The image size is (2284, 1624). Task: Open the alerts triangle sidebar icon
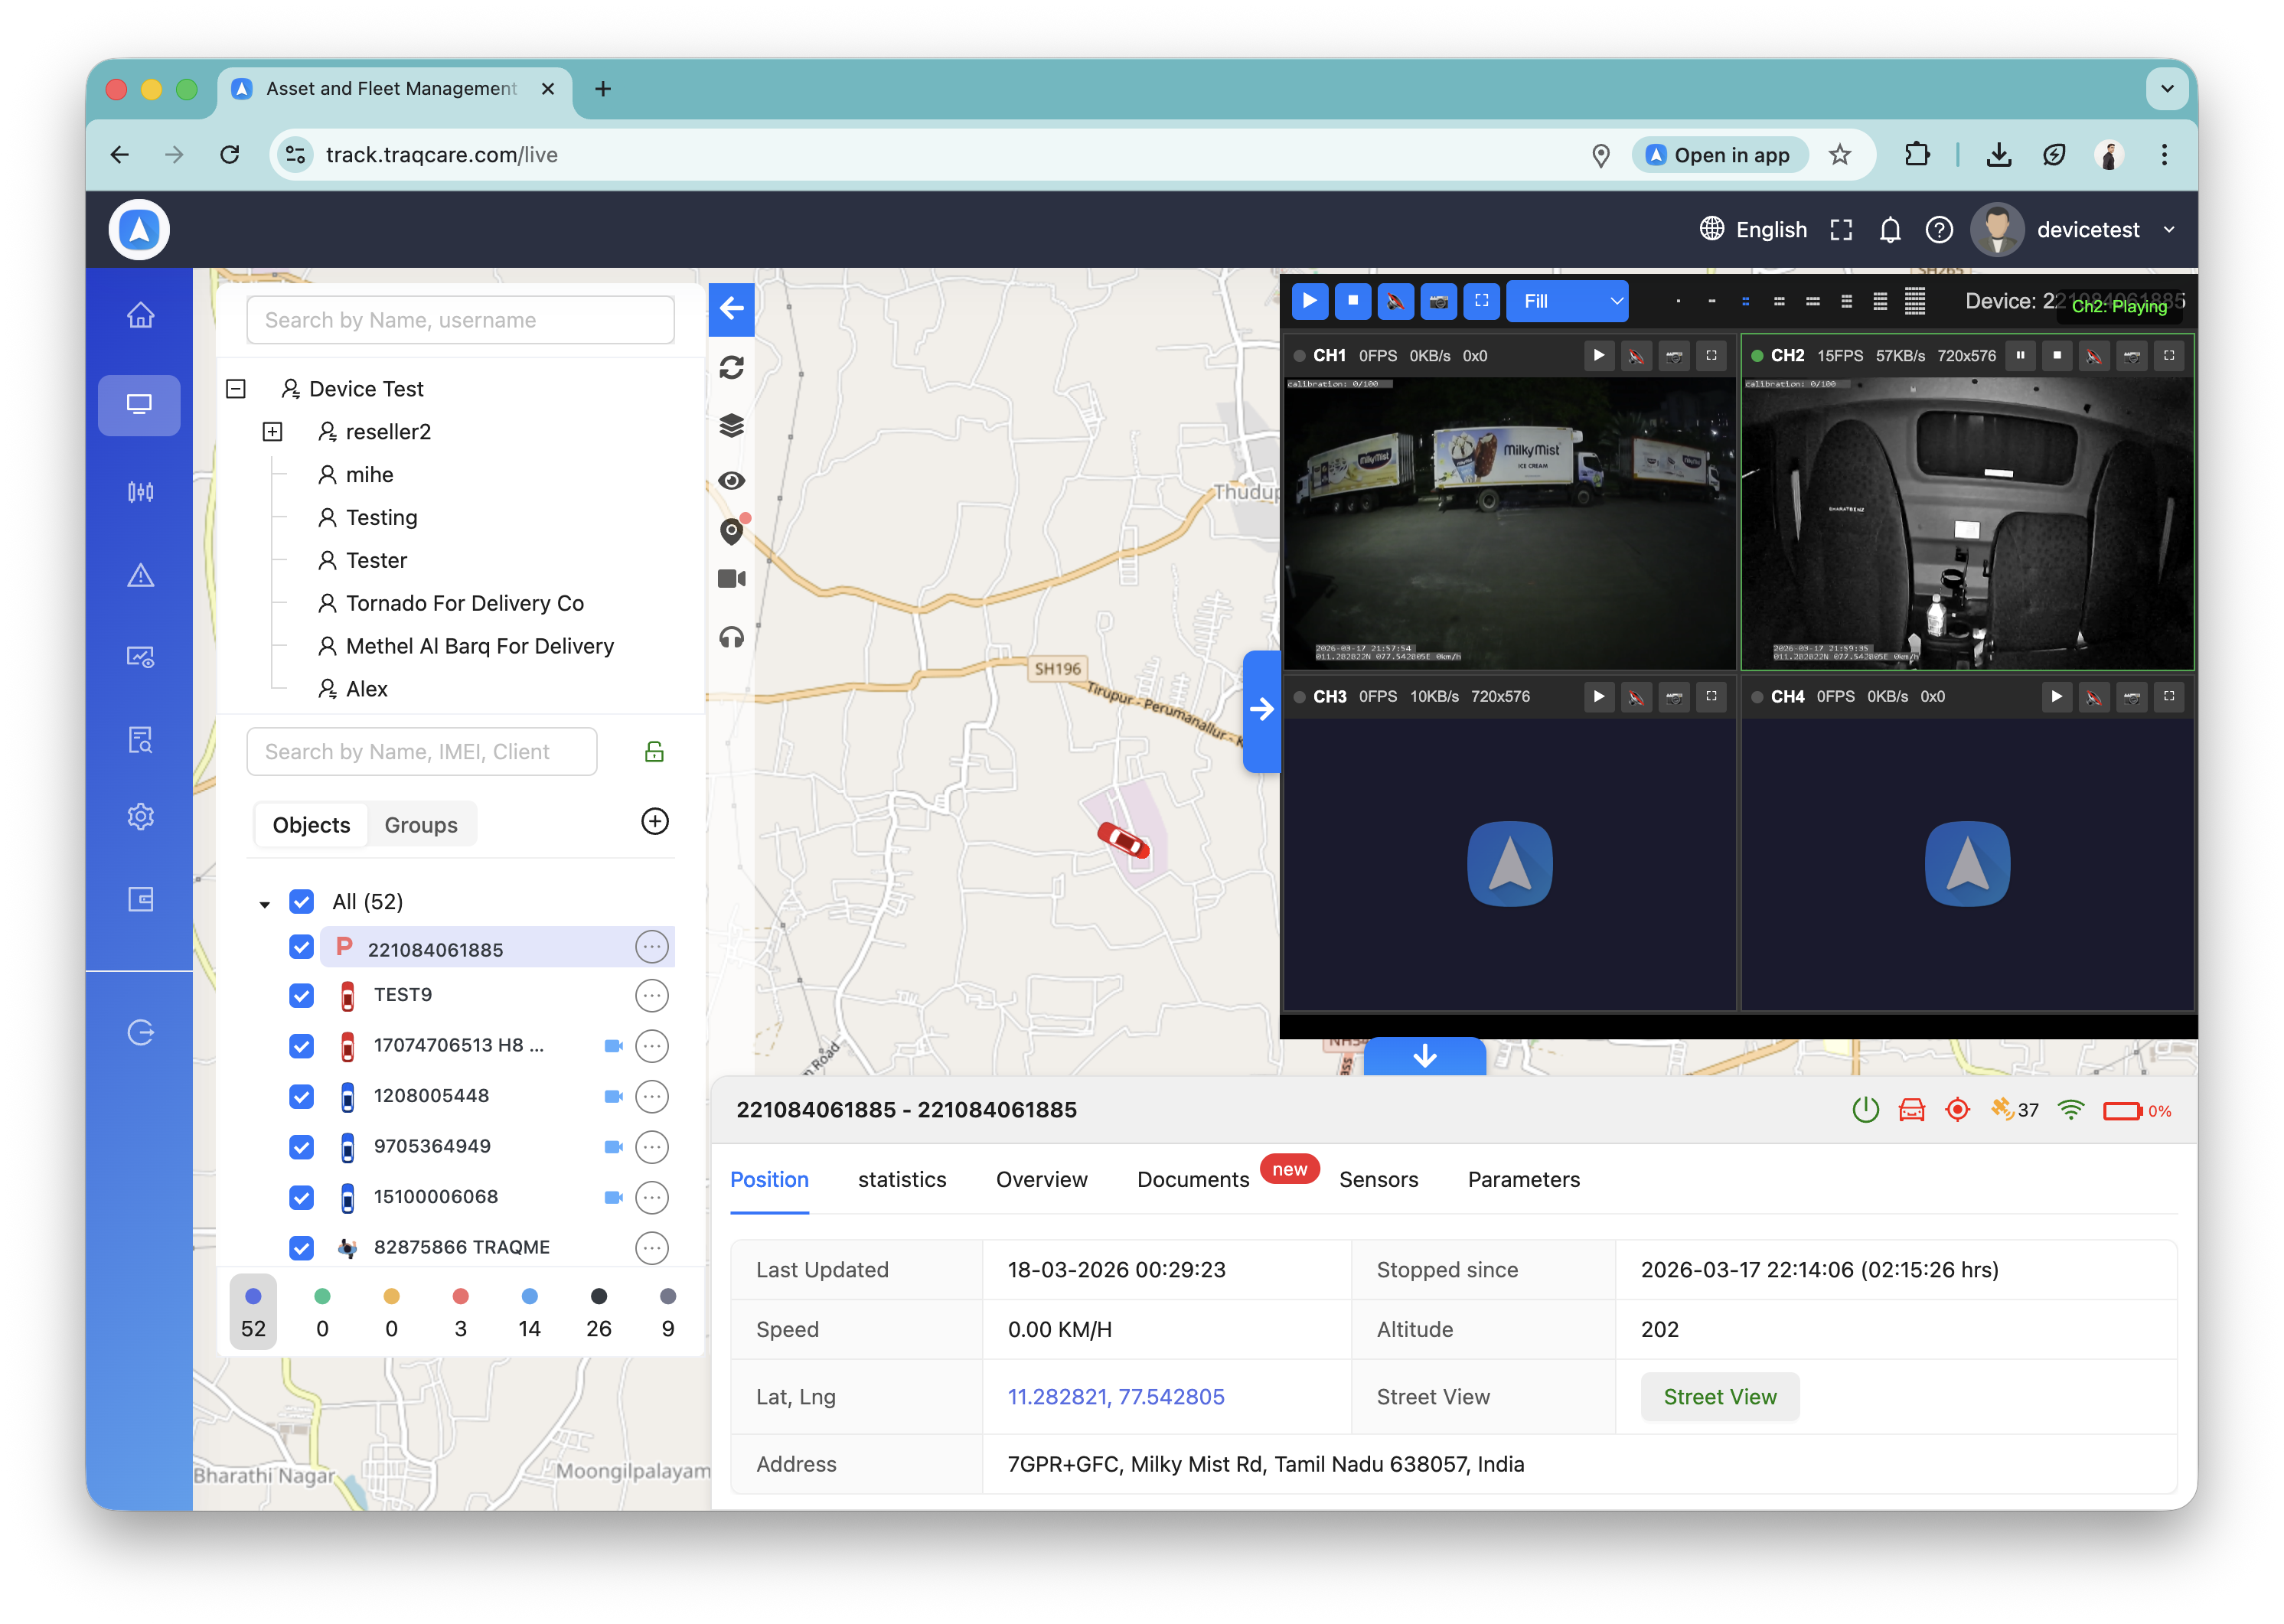click(x=140, y=575)
